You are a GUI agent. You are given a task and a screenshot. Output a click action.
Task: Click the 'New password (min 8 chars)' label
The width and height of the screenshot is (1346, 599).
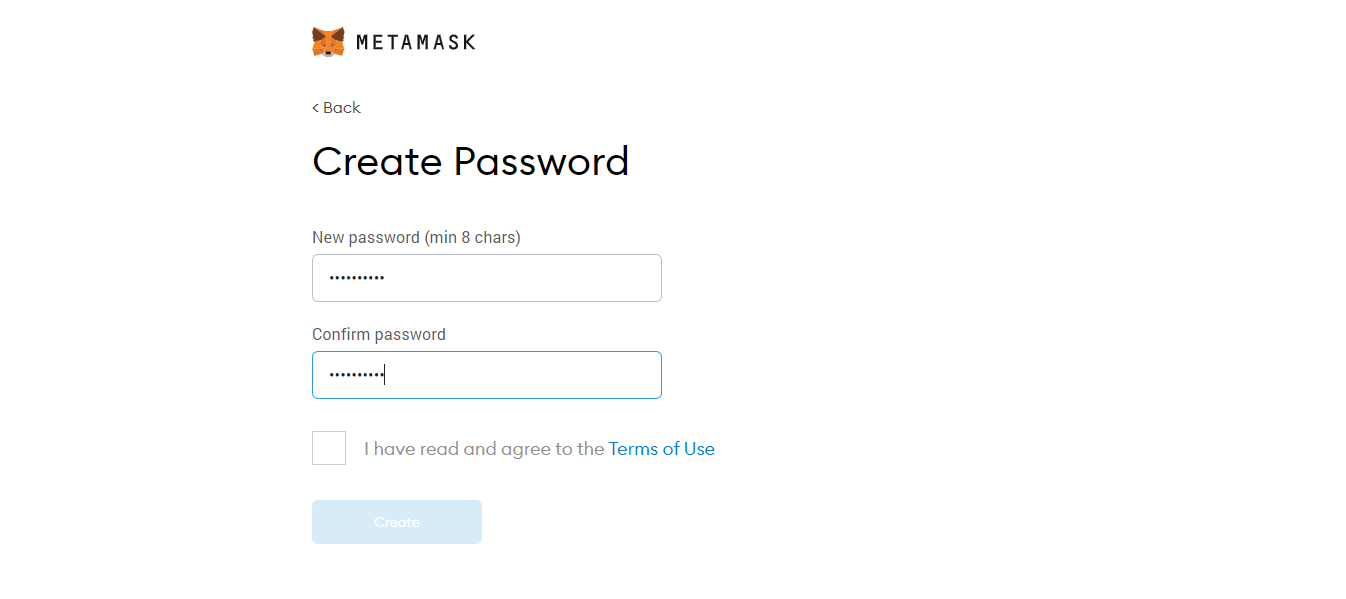tap(416, 237)
